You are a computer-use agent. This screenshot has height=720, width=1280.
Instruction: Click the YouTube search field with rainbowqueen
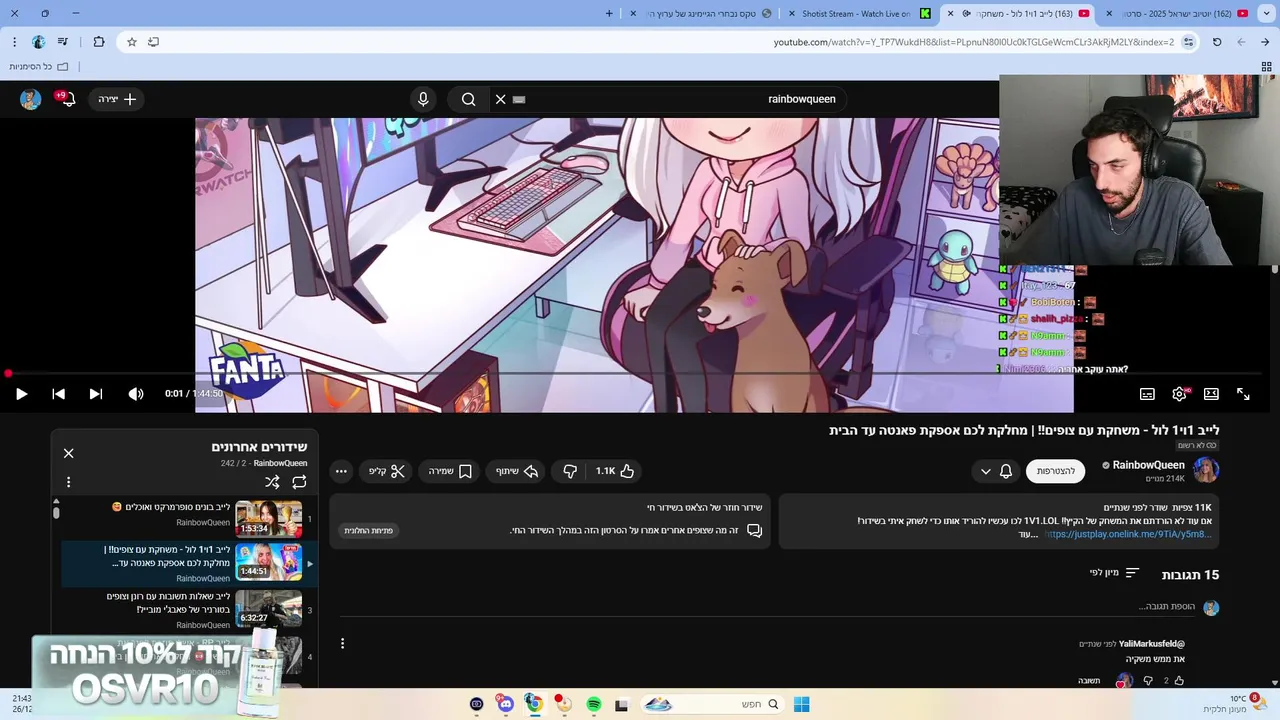click(x=670, y=99)
